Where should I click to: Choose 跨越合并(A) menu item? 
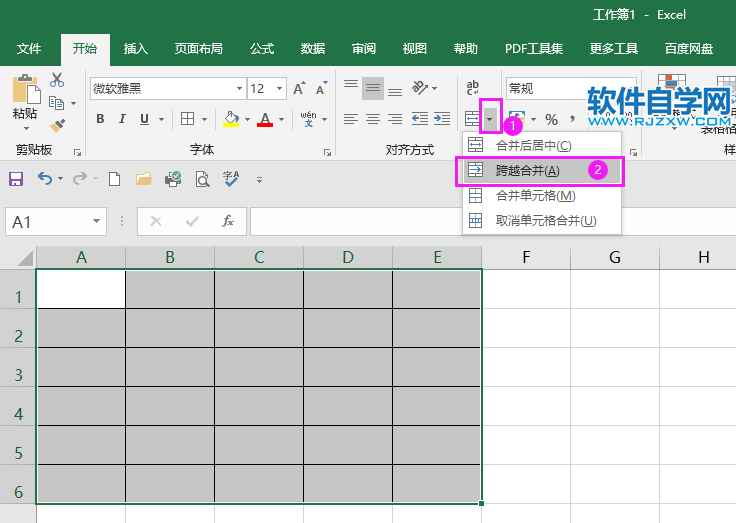coord(540,171)
